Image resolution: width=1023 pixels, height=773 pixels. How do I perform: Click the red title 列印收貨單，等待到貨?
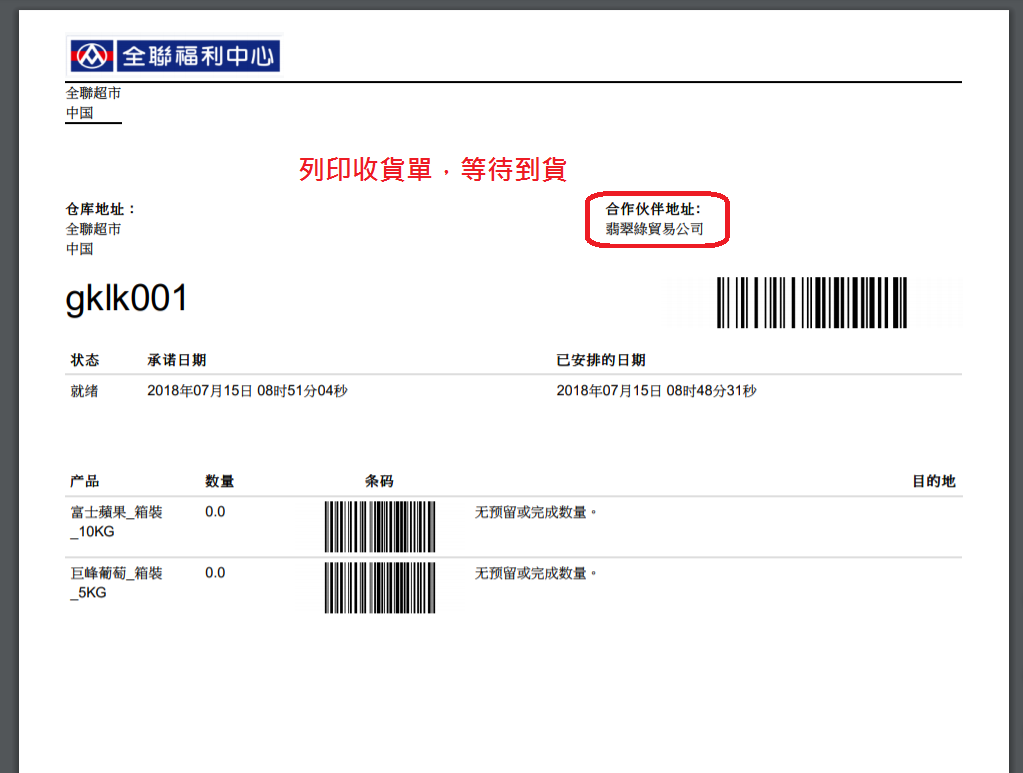(x=433, y=170)
